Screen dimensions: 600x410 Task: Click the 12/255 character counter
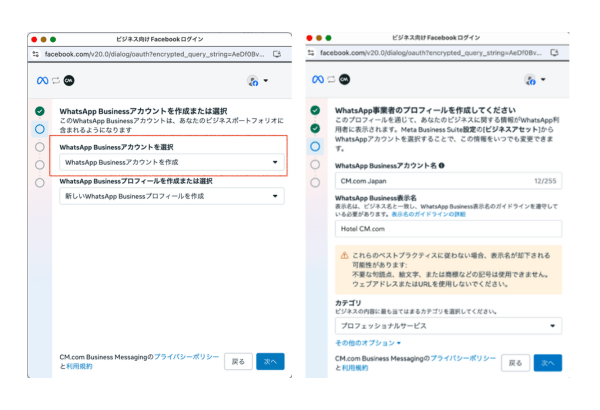click(x=545, y=181)
